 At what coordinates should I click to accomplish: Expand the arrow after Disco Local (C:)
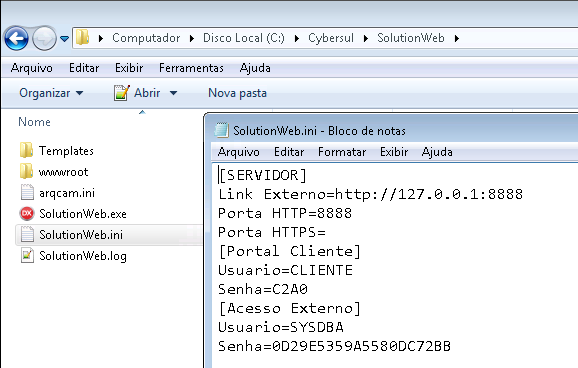coord(297,38)
